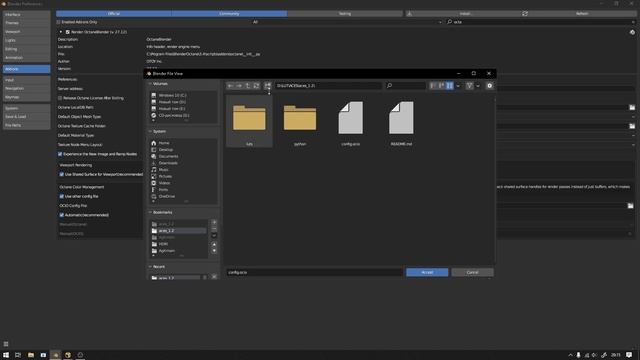Select the luts folder thumbnail
Image resolution: width=640 pixels, height=360 pixels.
click(249, 122)
